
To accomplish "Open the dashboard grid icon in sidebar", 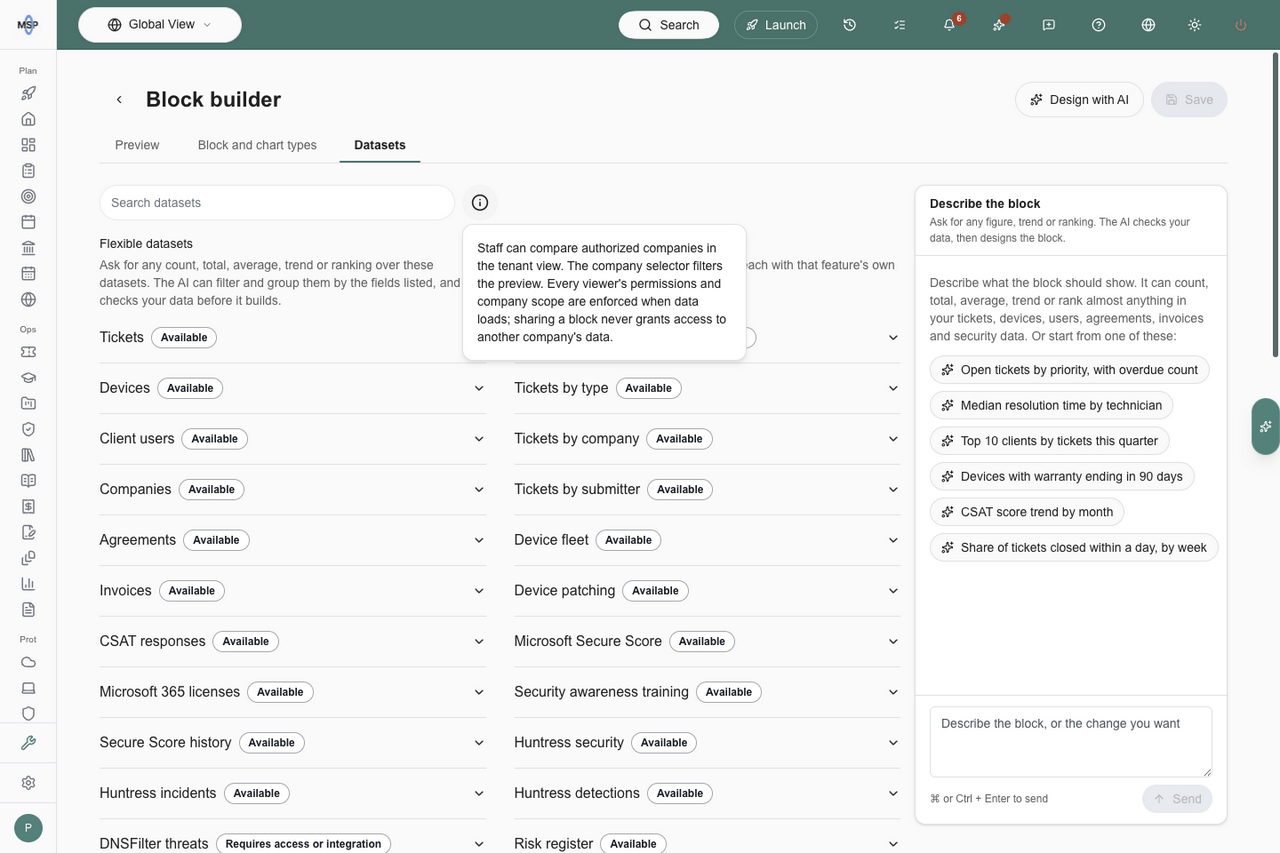I will point(28,145).
